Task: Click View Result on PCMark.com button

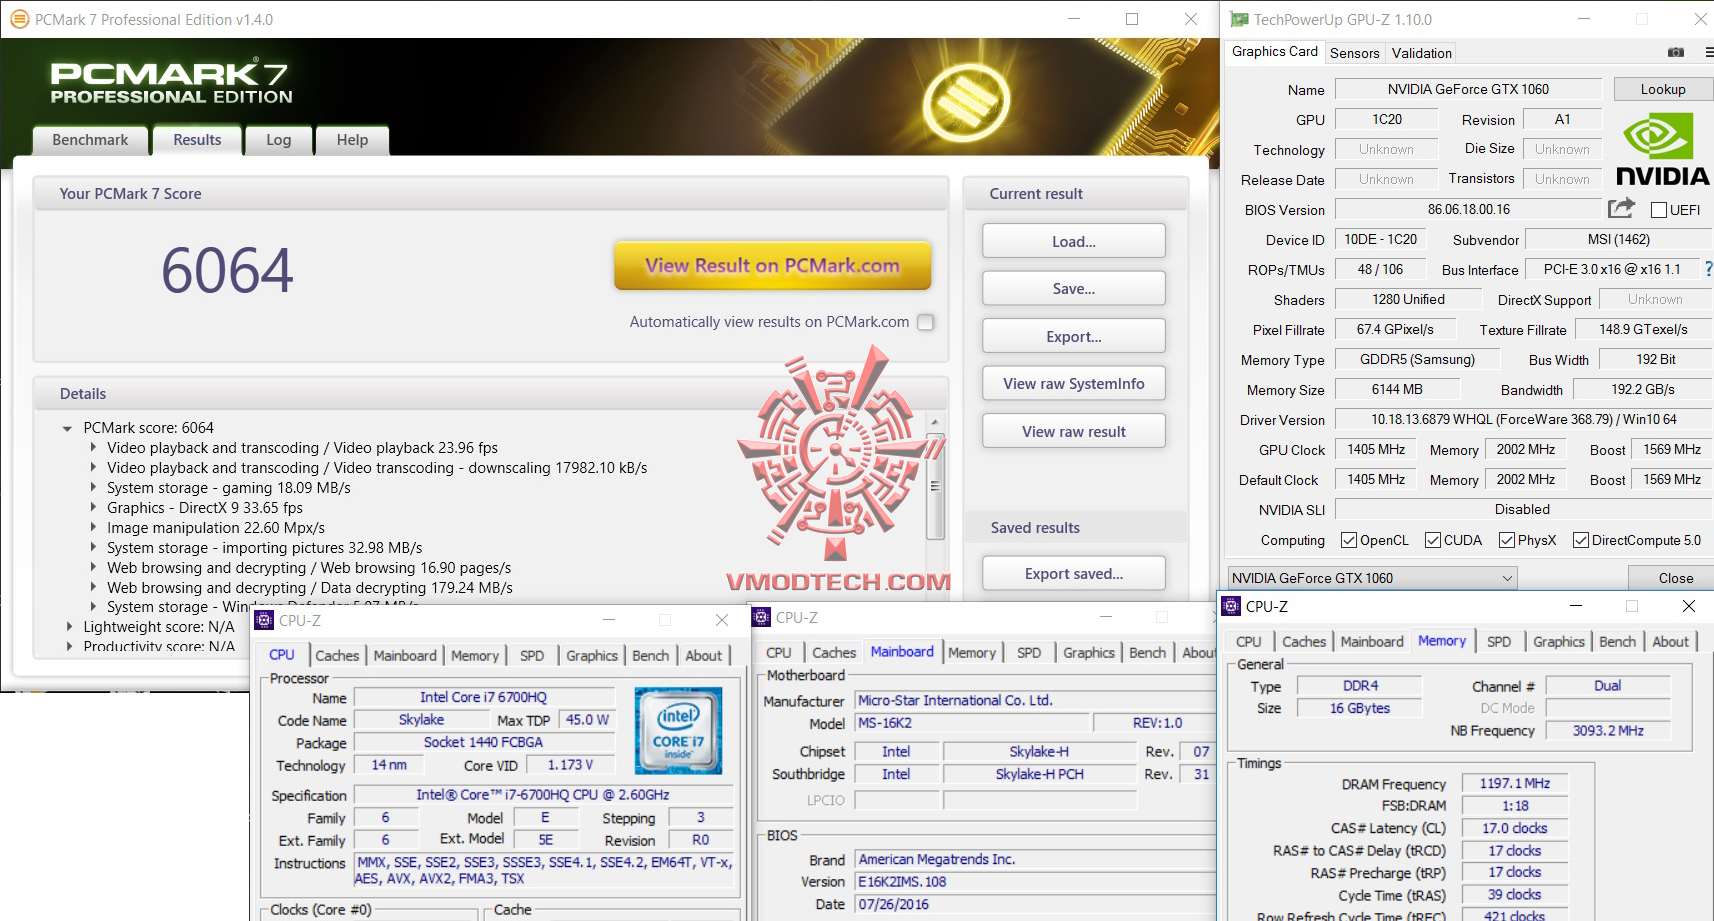Action: click(771, 265)
